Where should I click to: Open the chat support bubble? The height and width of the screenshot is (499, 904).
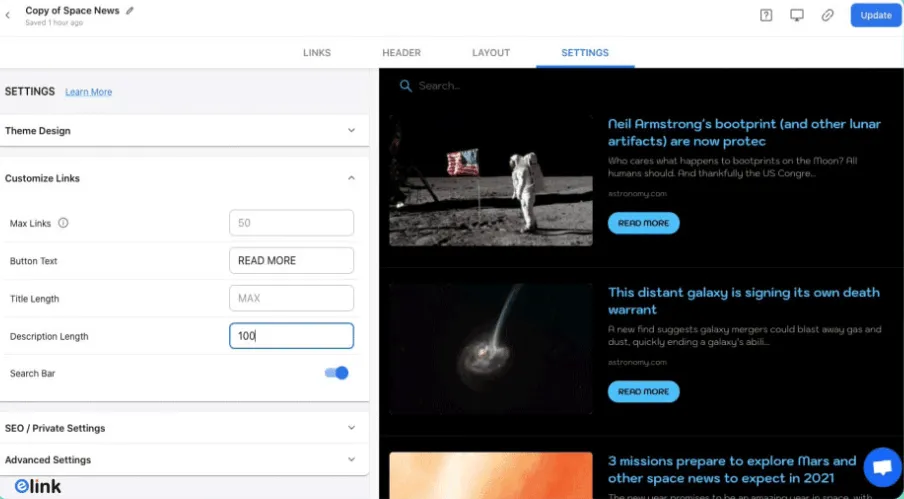pos(882,467)
